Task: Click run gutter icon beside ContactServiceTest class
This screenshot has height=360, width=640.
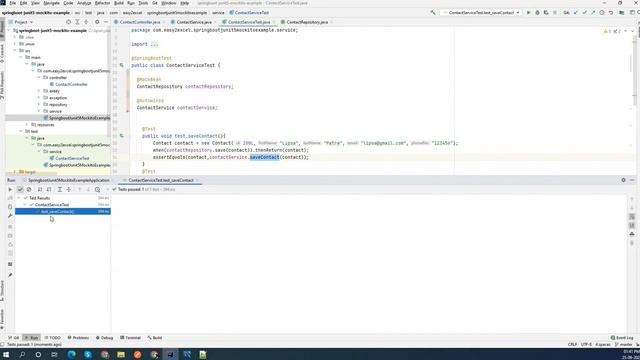Action: pyautogui.click(x=122, y=65)
